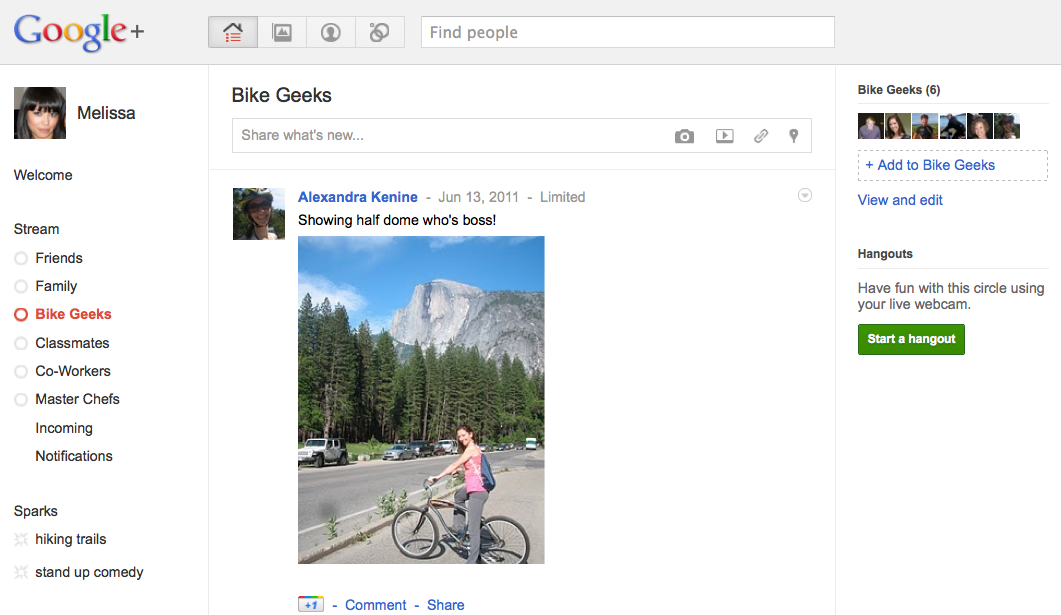Open the post options dropdown arrow
The height and width of the screenshot is (615, 1061).
coord(805,196)
